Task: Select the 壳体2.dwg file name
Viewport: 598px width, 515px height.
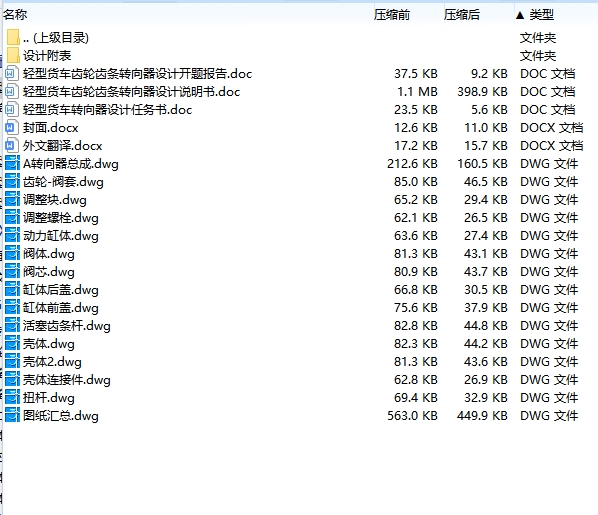Action: point(52,362)
